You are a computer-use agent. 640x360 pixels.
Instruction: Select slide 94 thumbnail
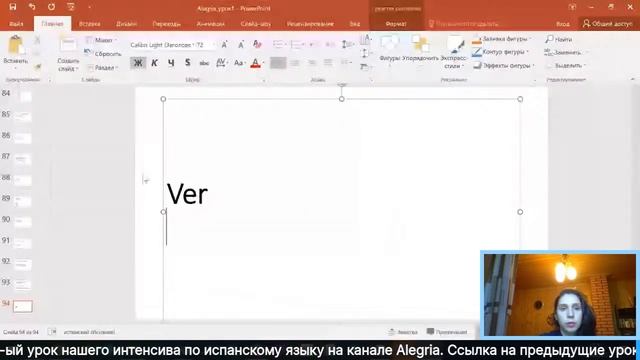click(x=22, y=306)
